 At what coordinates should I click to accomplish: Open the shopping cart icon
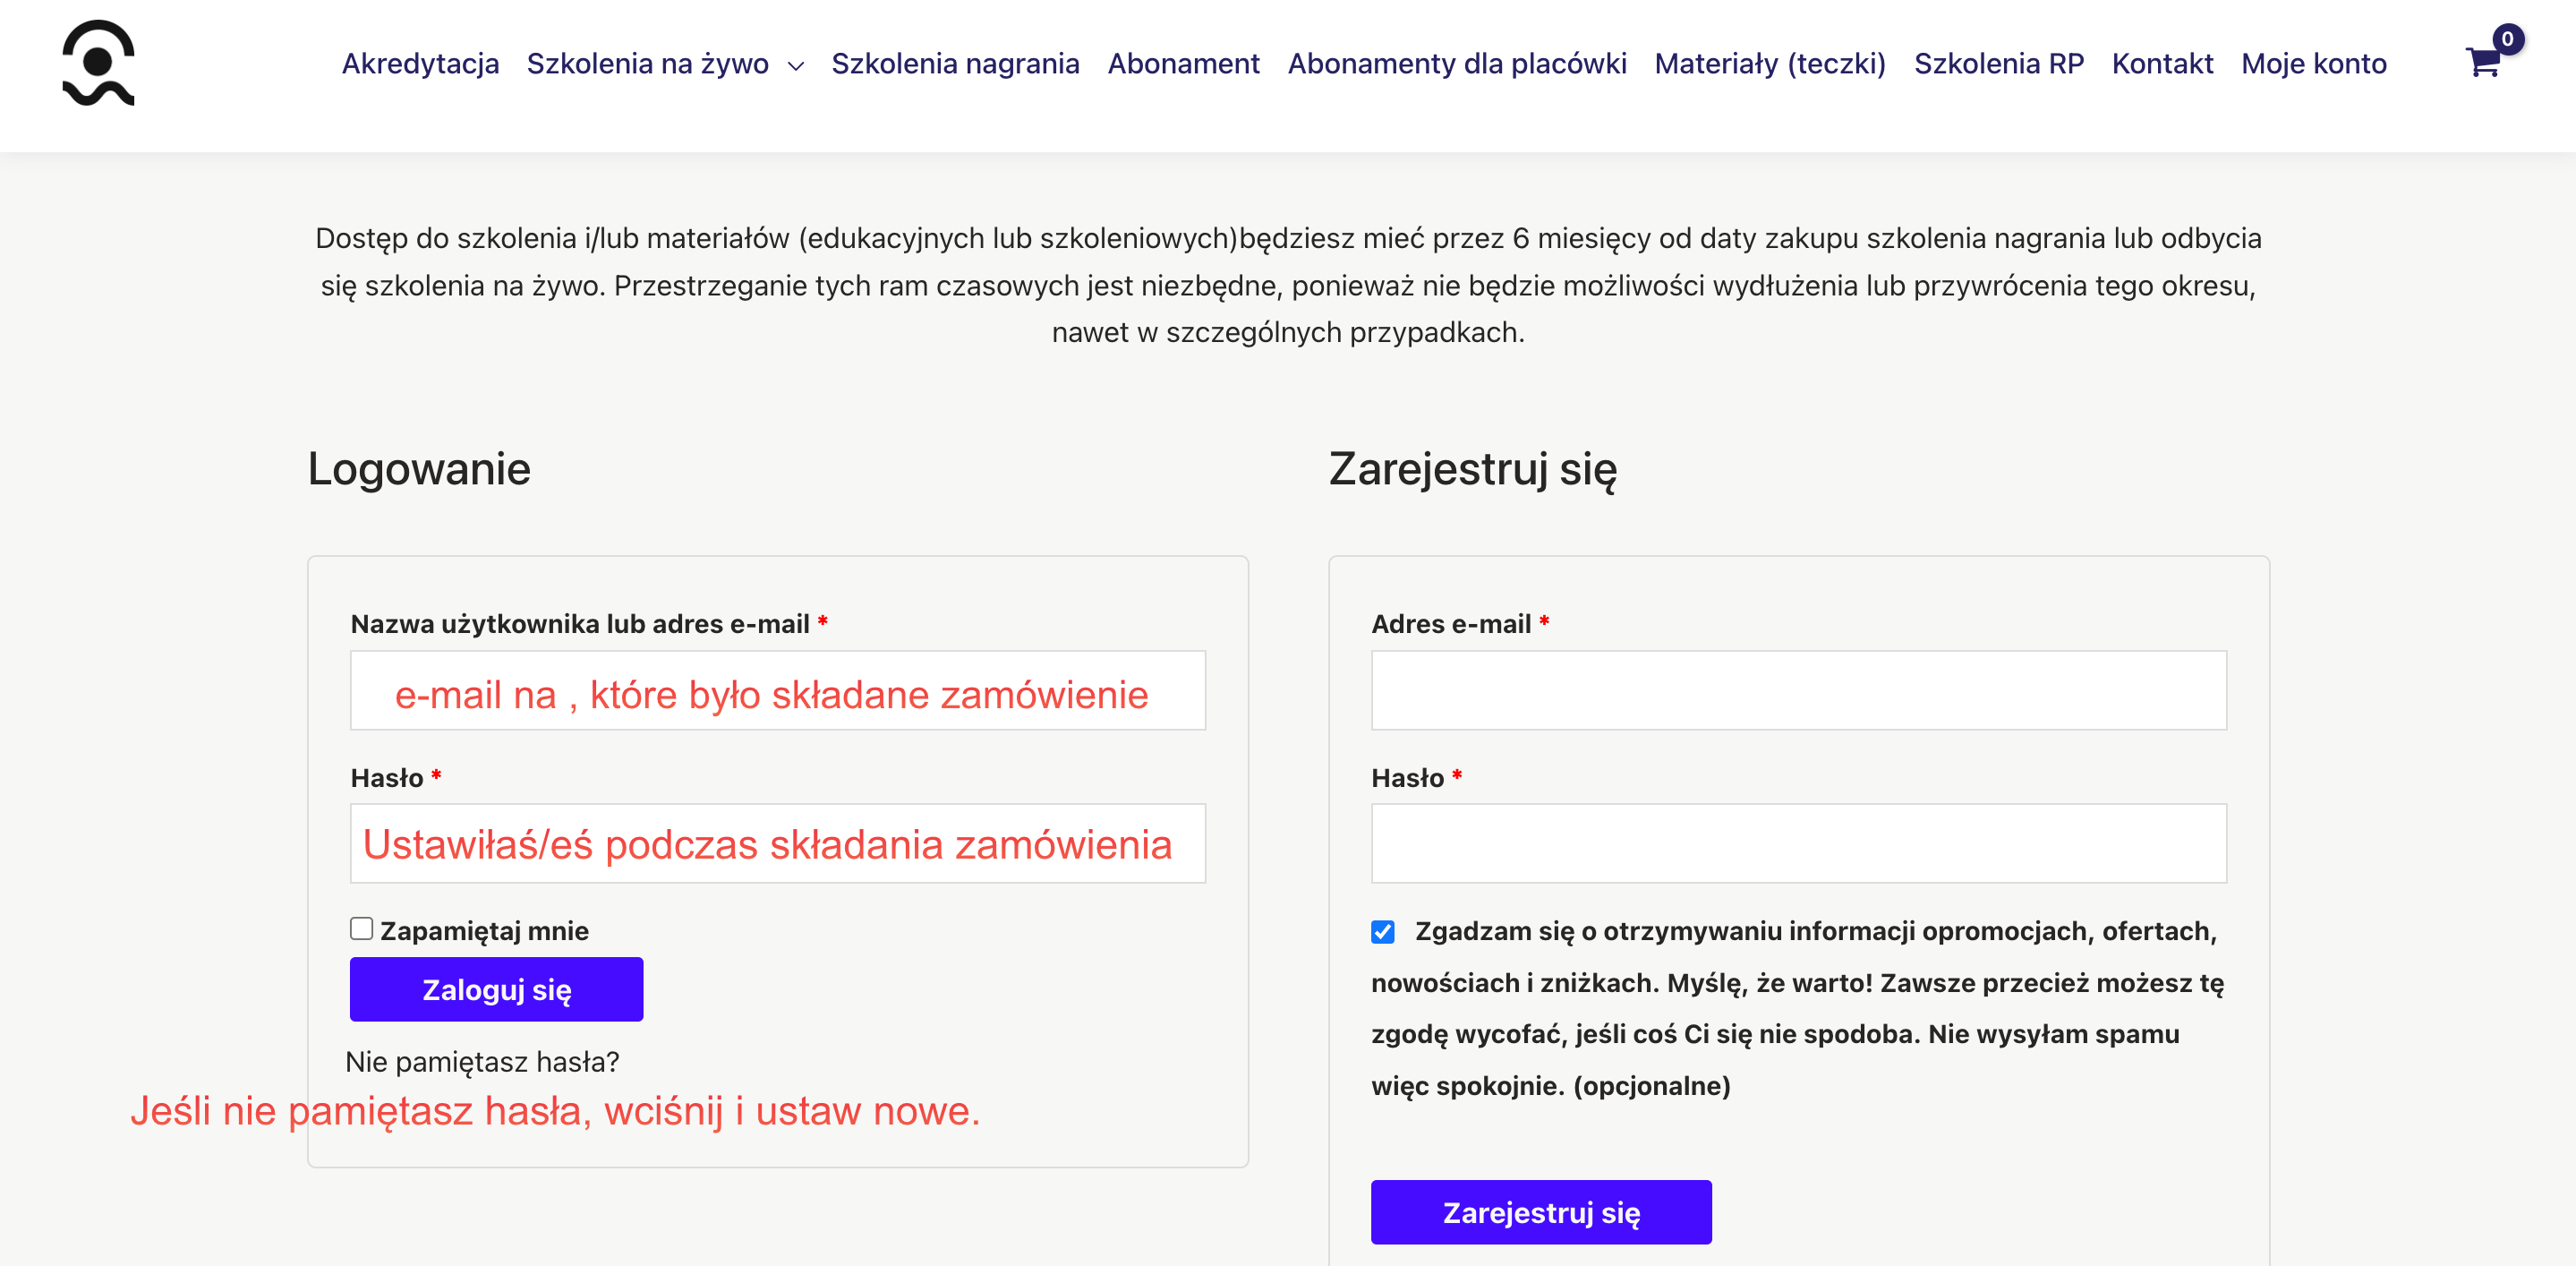point(2483,63)
